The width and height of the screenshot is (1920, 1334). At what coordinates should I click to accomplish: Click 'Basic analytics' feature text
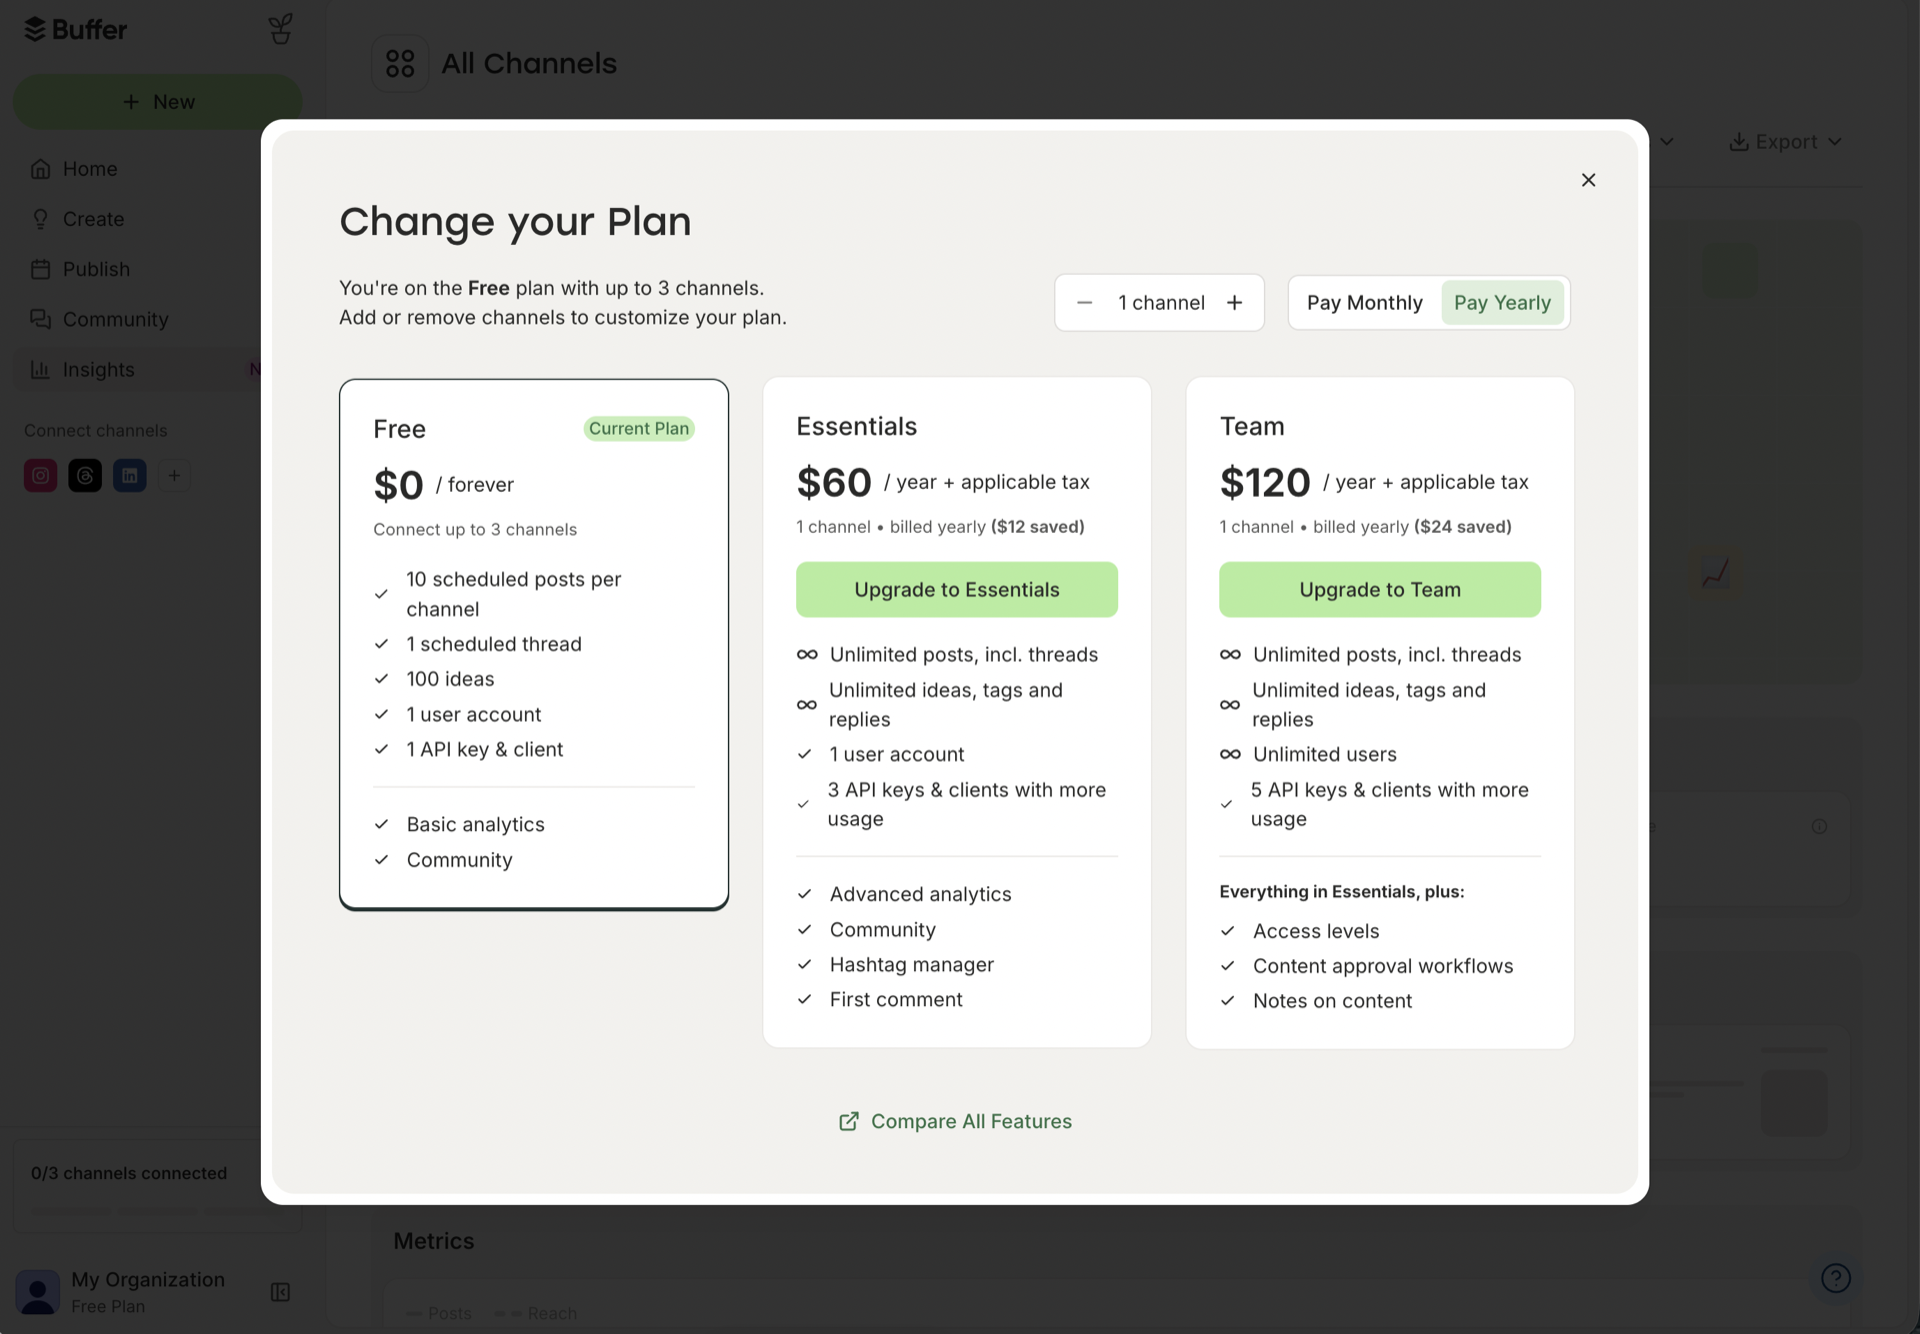475,824
